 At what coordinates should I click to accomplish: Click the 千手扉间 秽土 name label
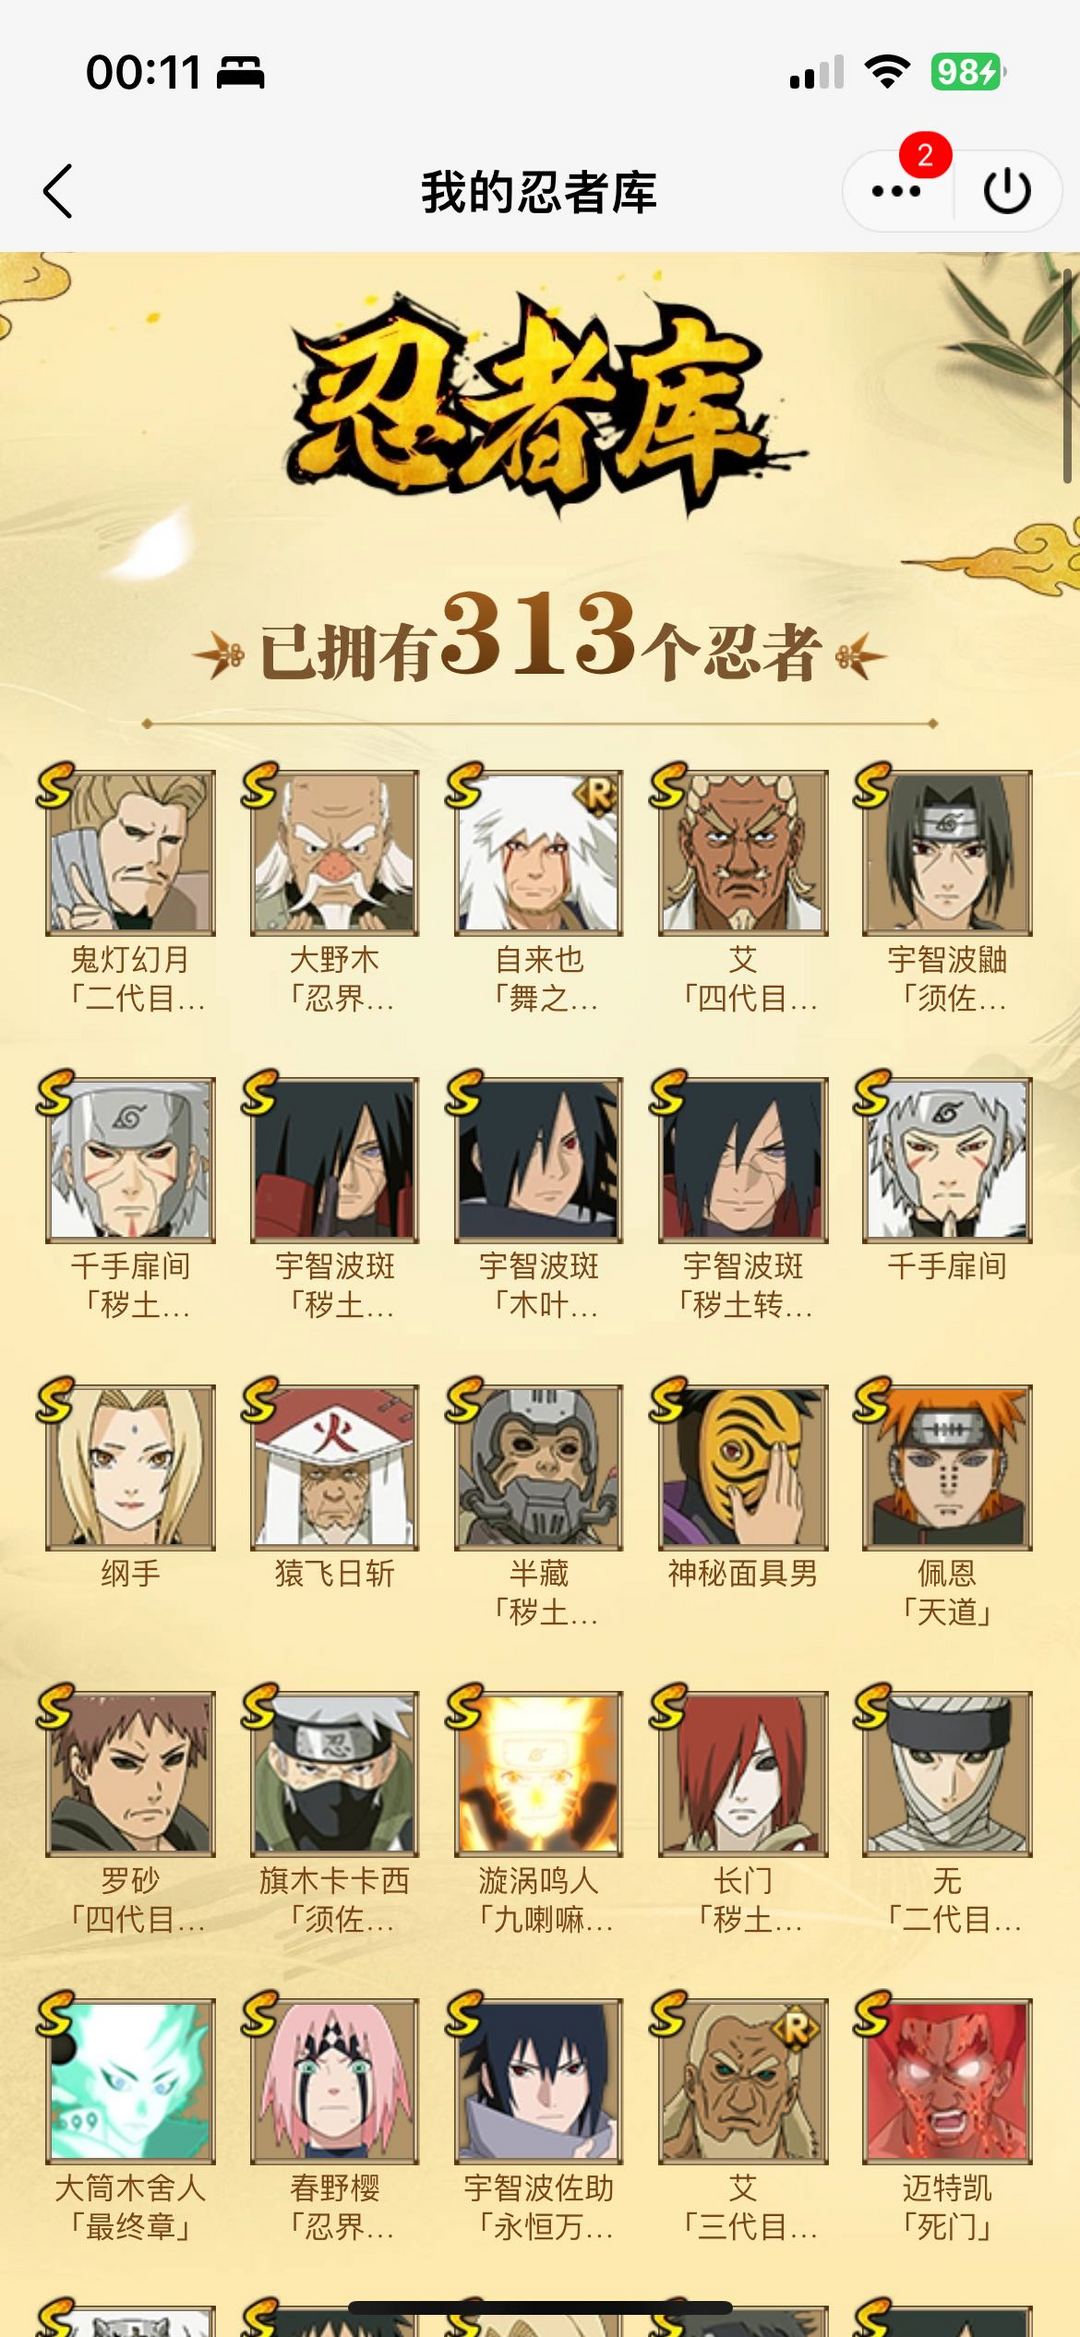131,1285
